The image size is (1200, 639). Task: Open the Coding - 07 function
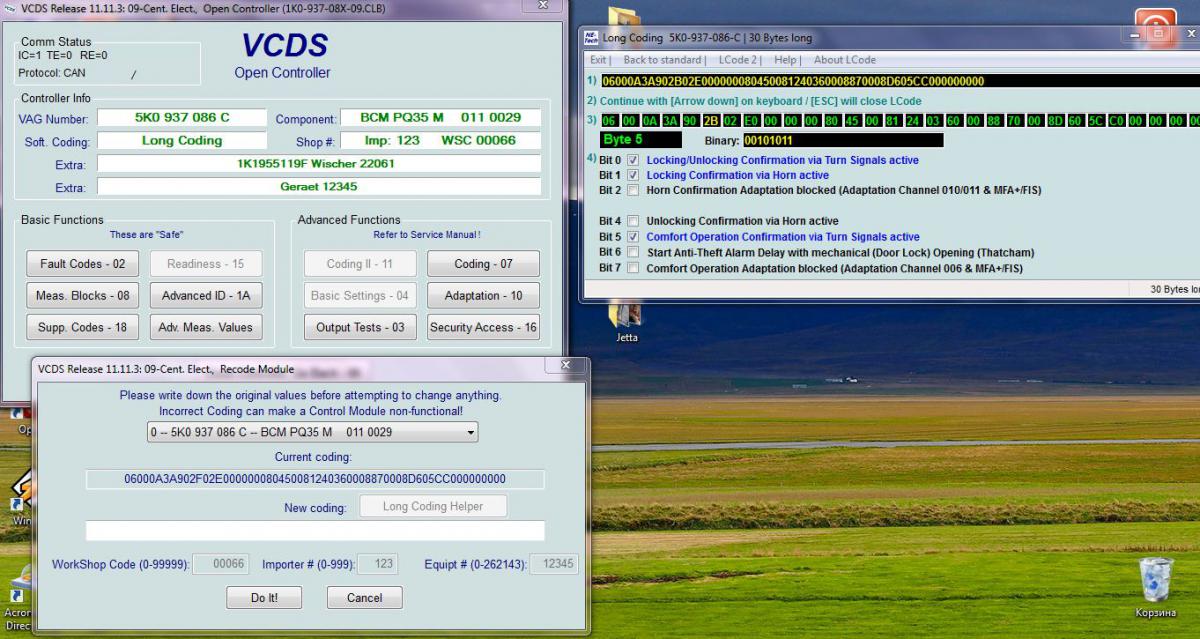pos(483,264)
